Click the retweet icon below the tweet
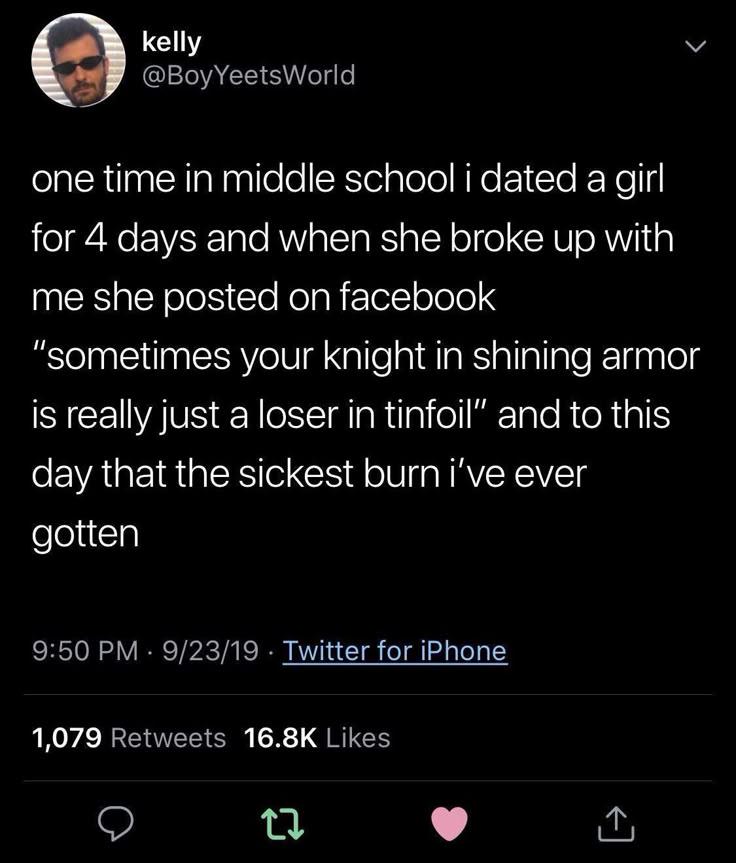The image size is (736, 863). pyautogui.click(x=284, y=823)
